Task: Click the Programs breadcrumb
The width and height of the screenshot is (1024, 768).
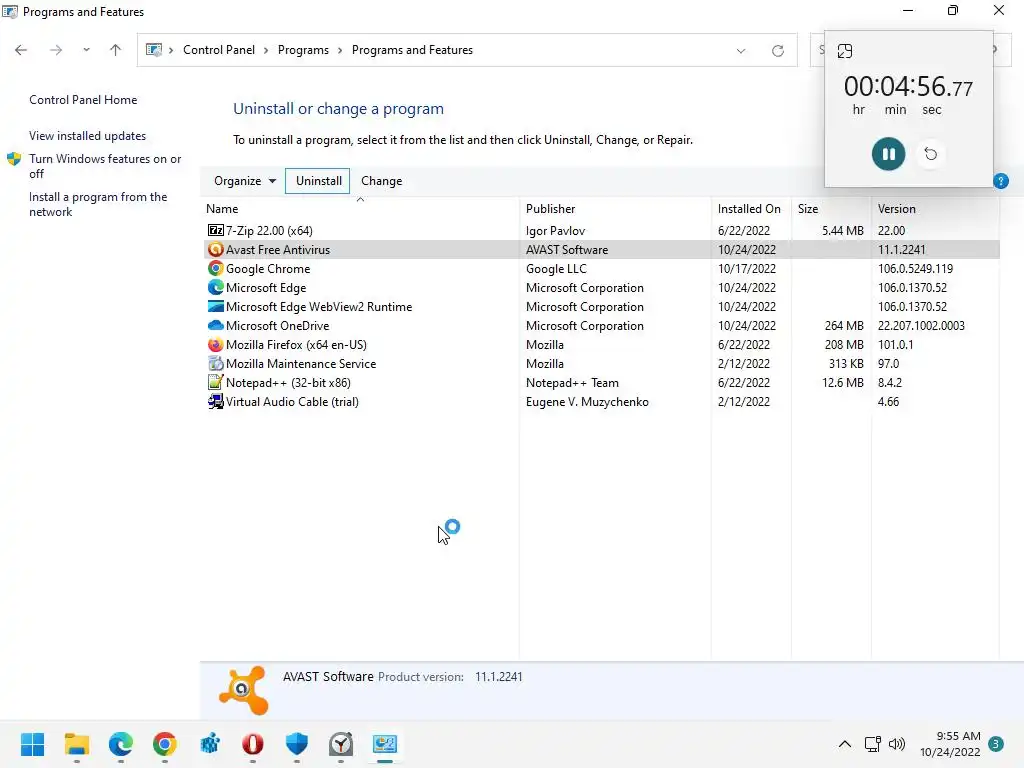Action: point(303,50)
